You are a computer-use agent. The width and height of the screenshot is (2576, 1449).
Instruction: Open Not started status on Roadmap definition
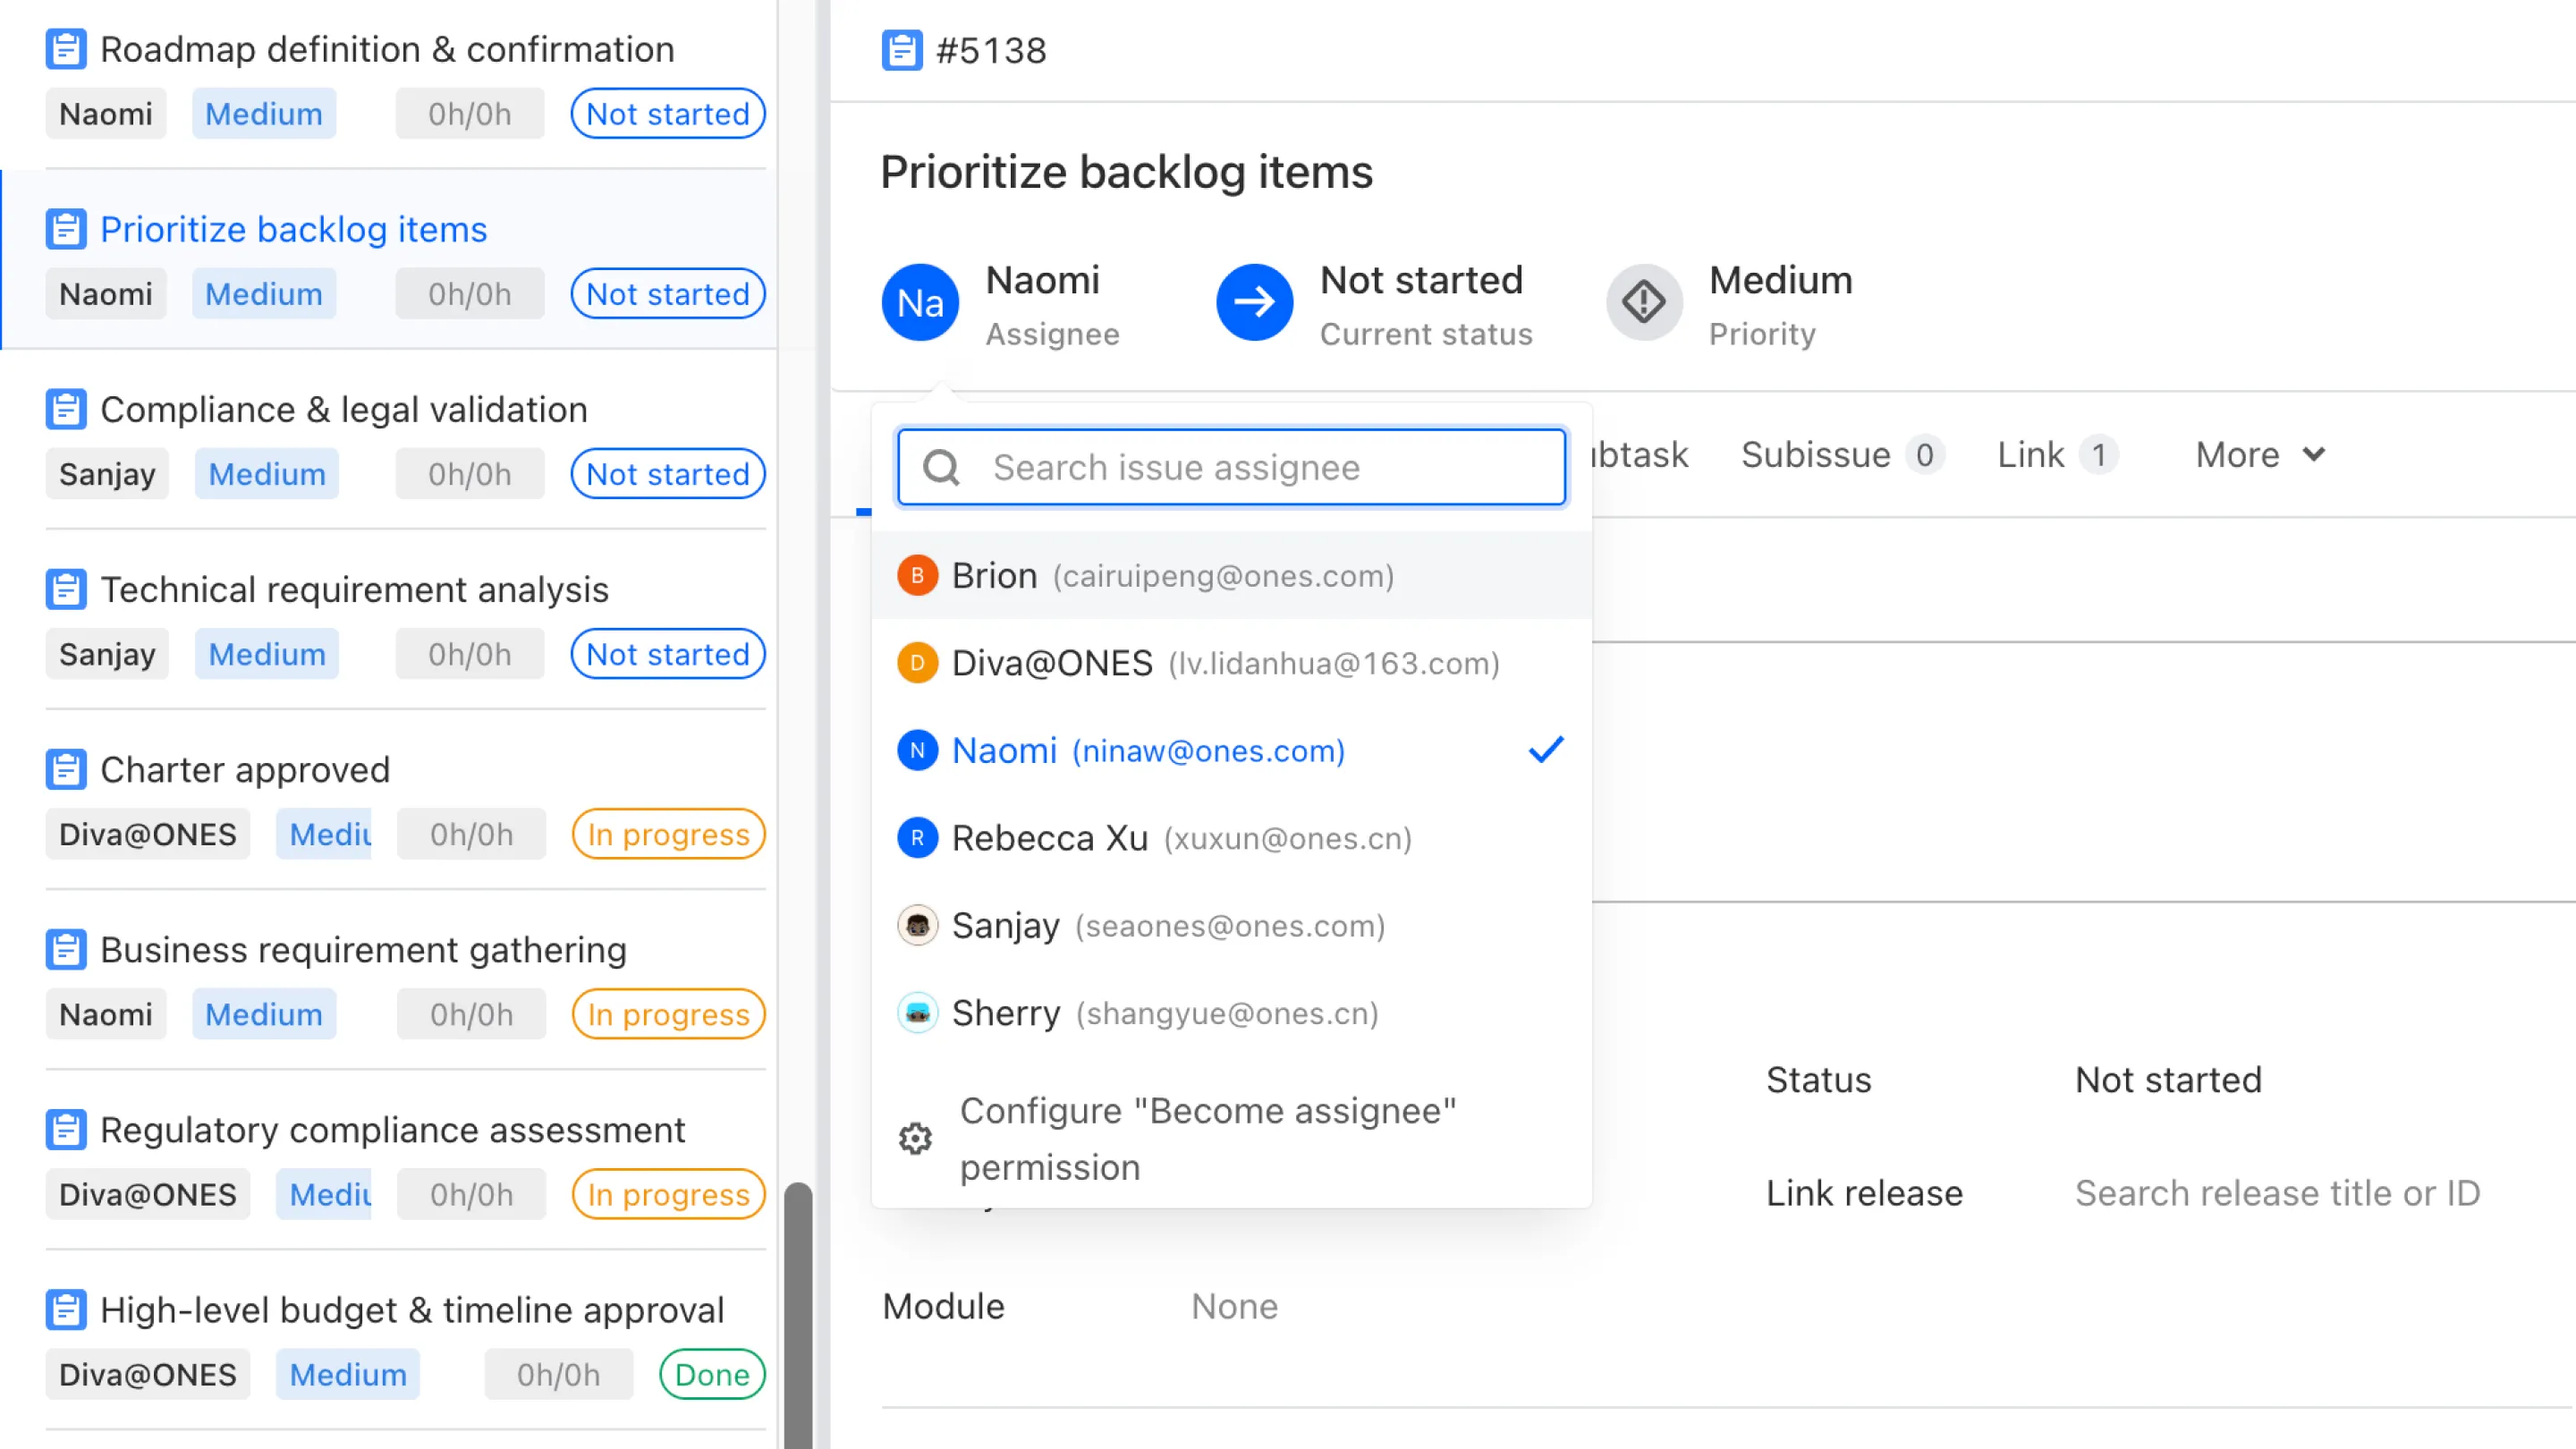click(x=667, y=114)
